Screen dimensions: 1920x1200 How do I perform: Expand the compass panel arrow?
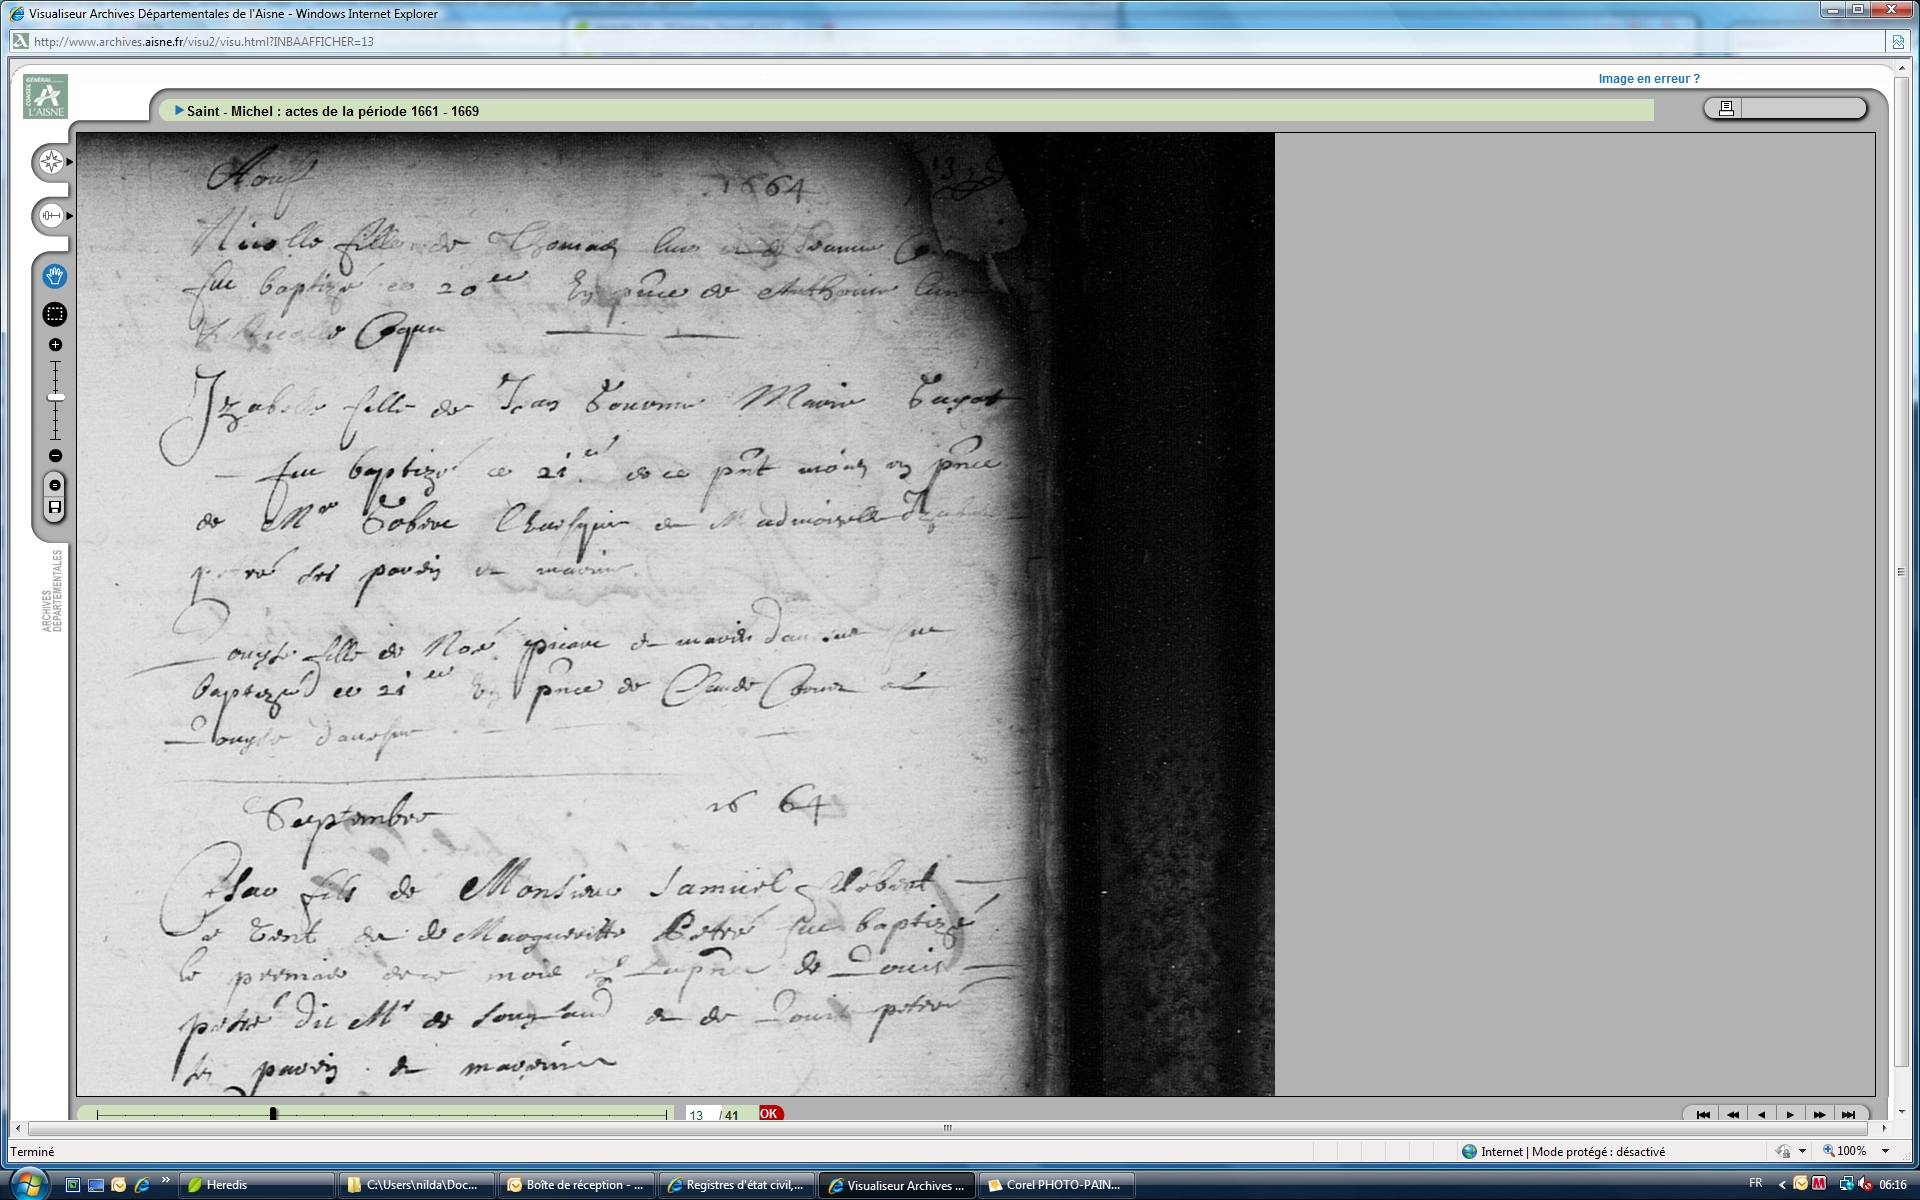[x=70, y=162]
